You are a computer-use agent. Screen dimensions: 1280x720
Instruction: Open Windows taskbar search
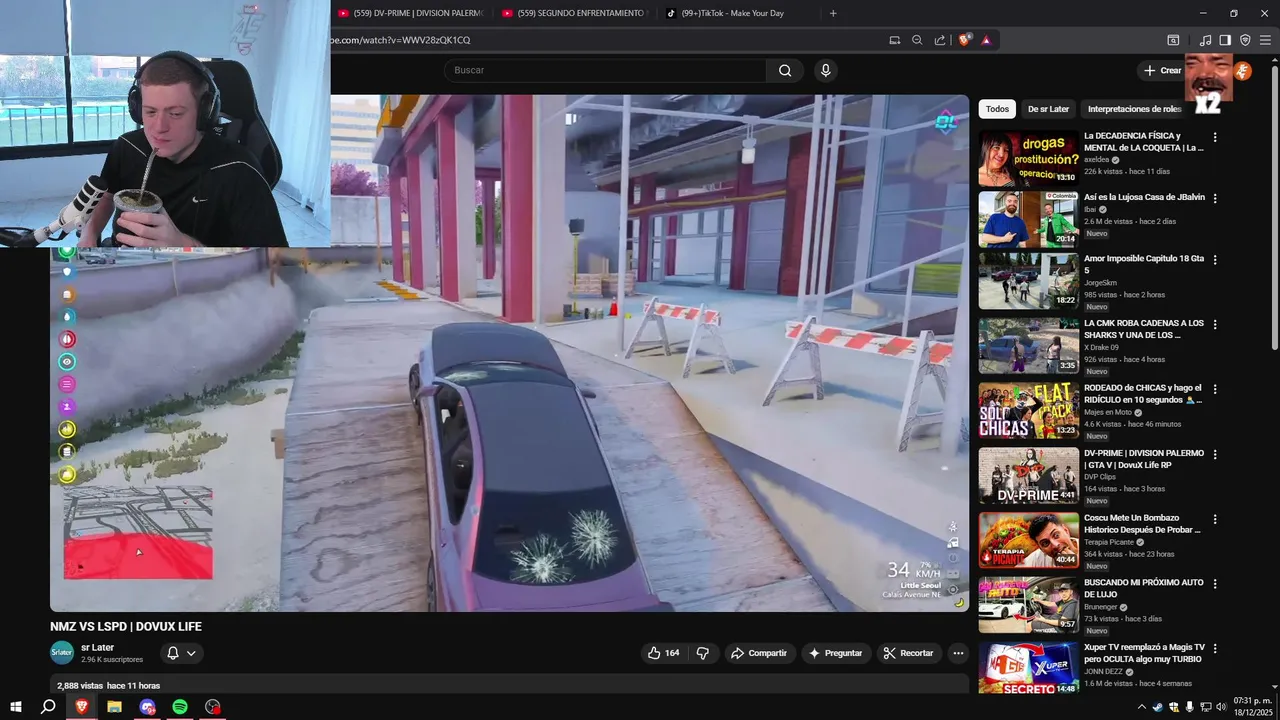[x=48, y=706]
